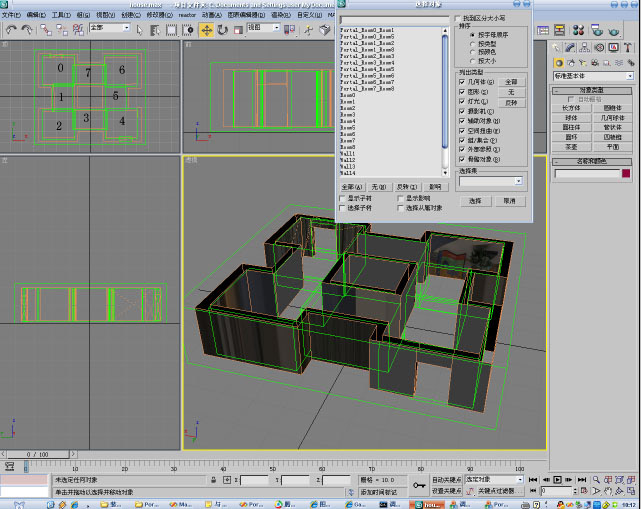Select Cameras category in Create panel
Image resolution: width=641 pixels, height=509 pixels.
click(595, 63)
